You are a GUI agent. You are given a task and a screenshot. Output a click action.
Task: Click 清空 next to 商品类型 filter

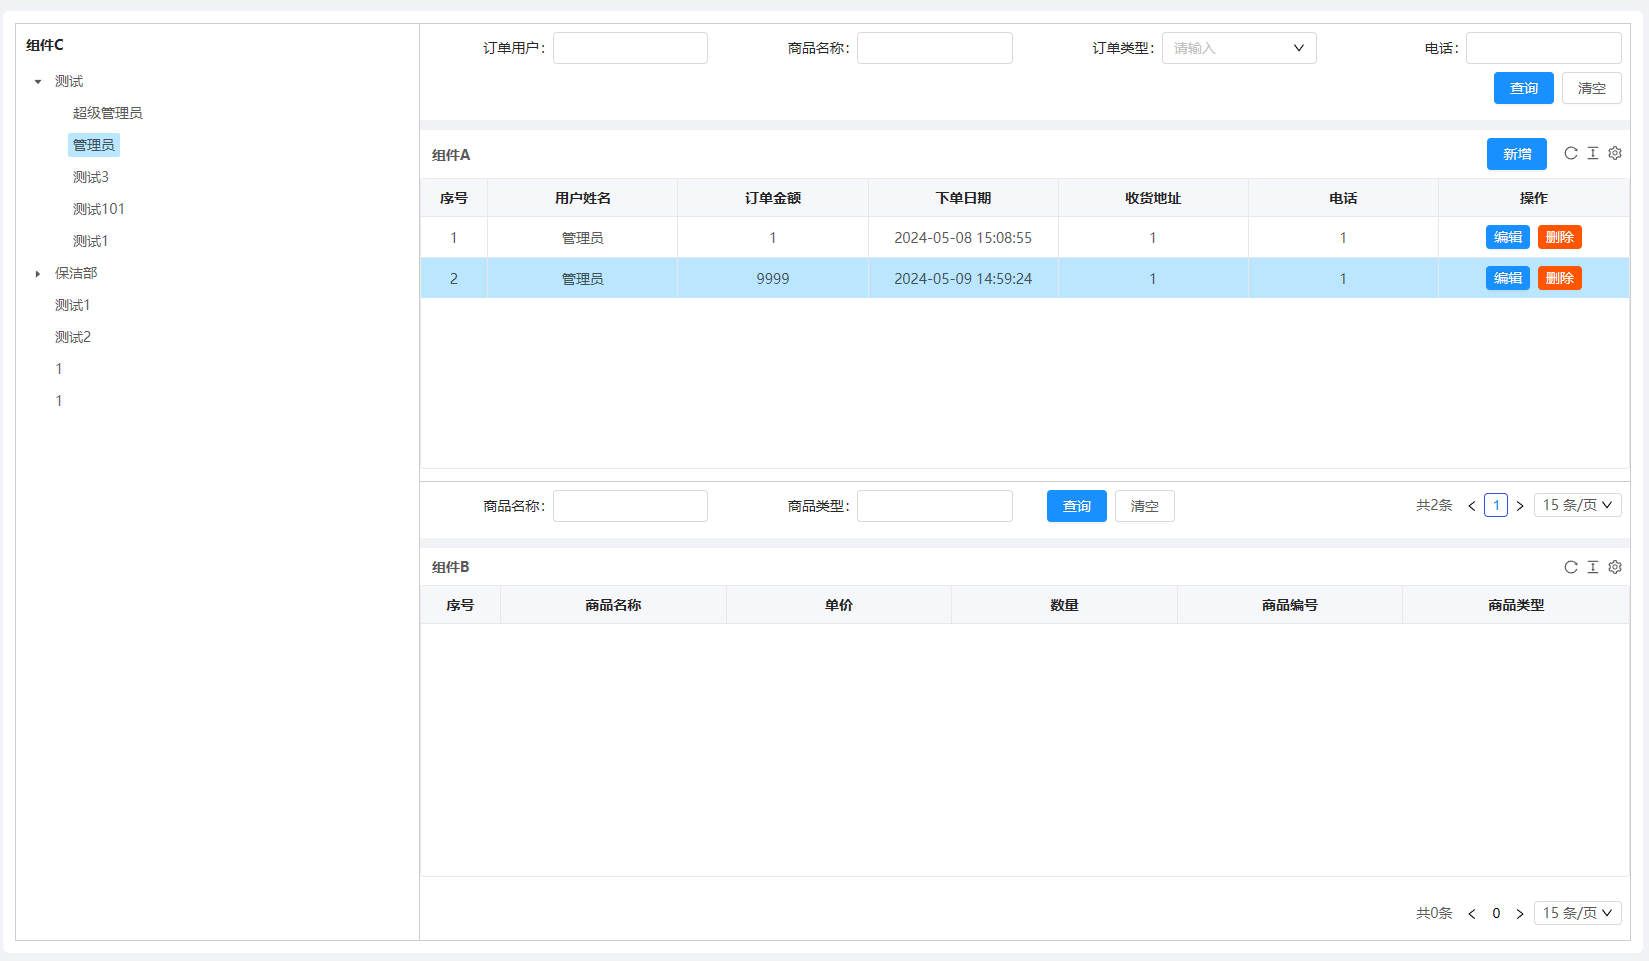[x=1144, y=506]
